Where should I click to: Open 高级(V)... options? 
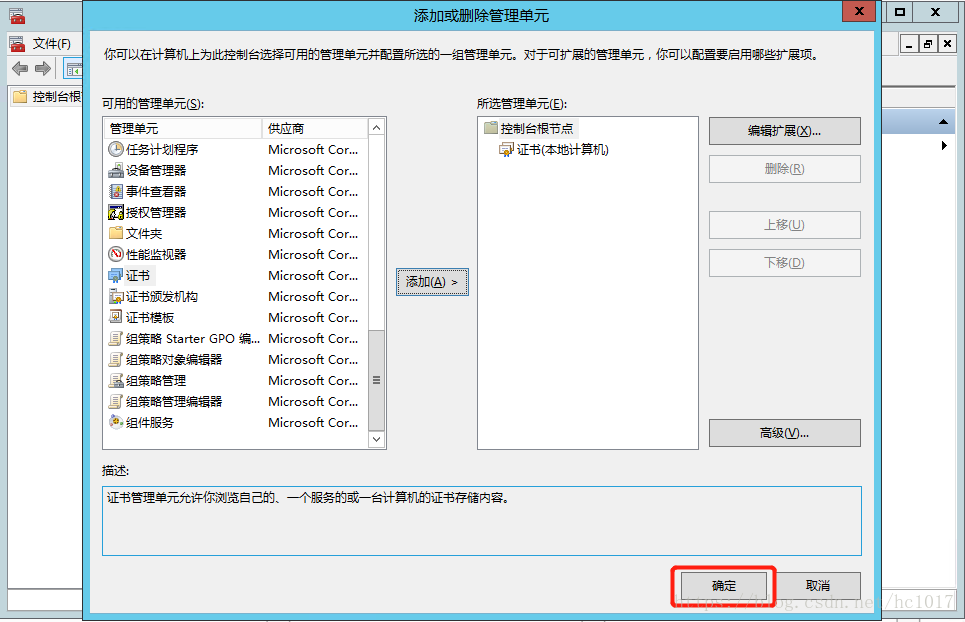click(x=785, y=433)
